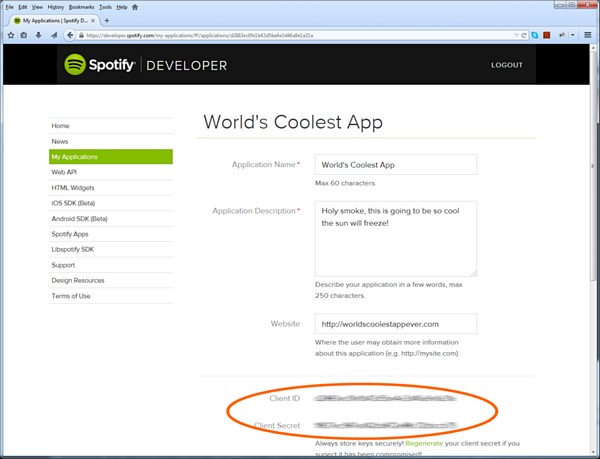Viewport: 600px width, 459px height.
Task: Click the Skype toolbar extension icon
Action: coord(535,35)
